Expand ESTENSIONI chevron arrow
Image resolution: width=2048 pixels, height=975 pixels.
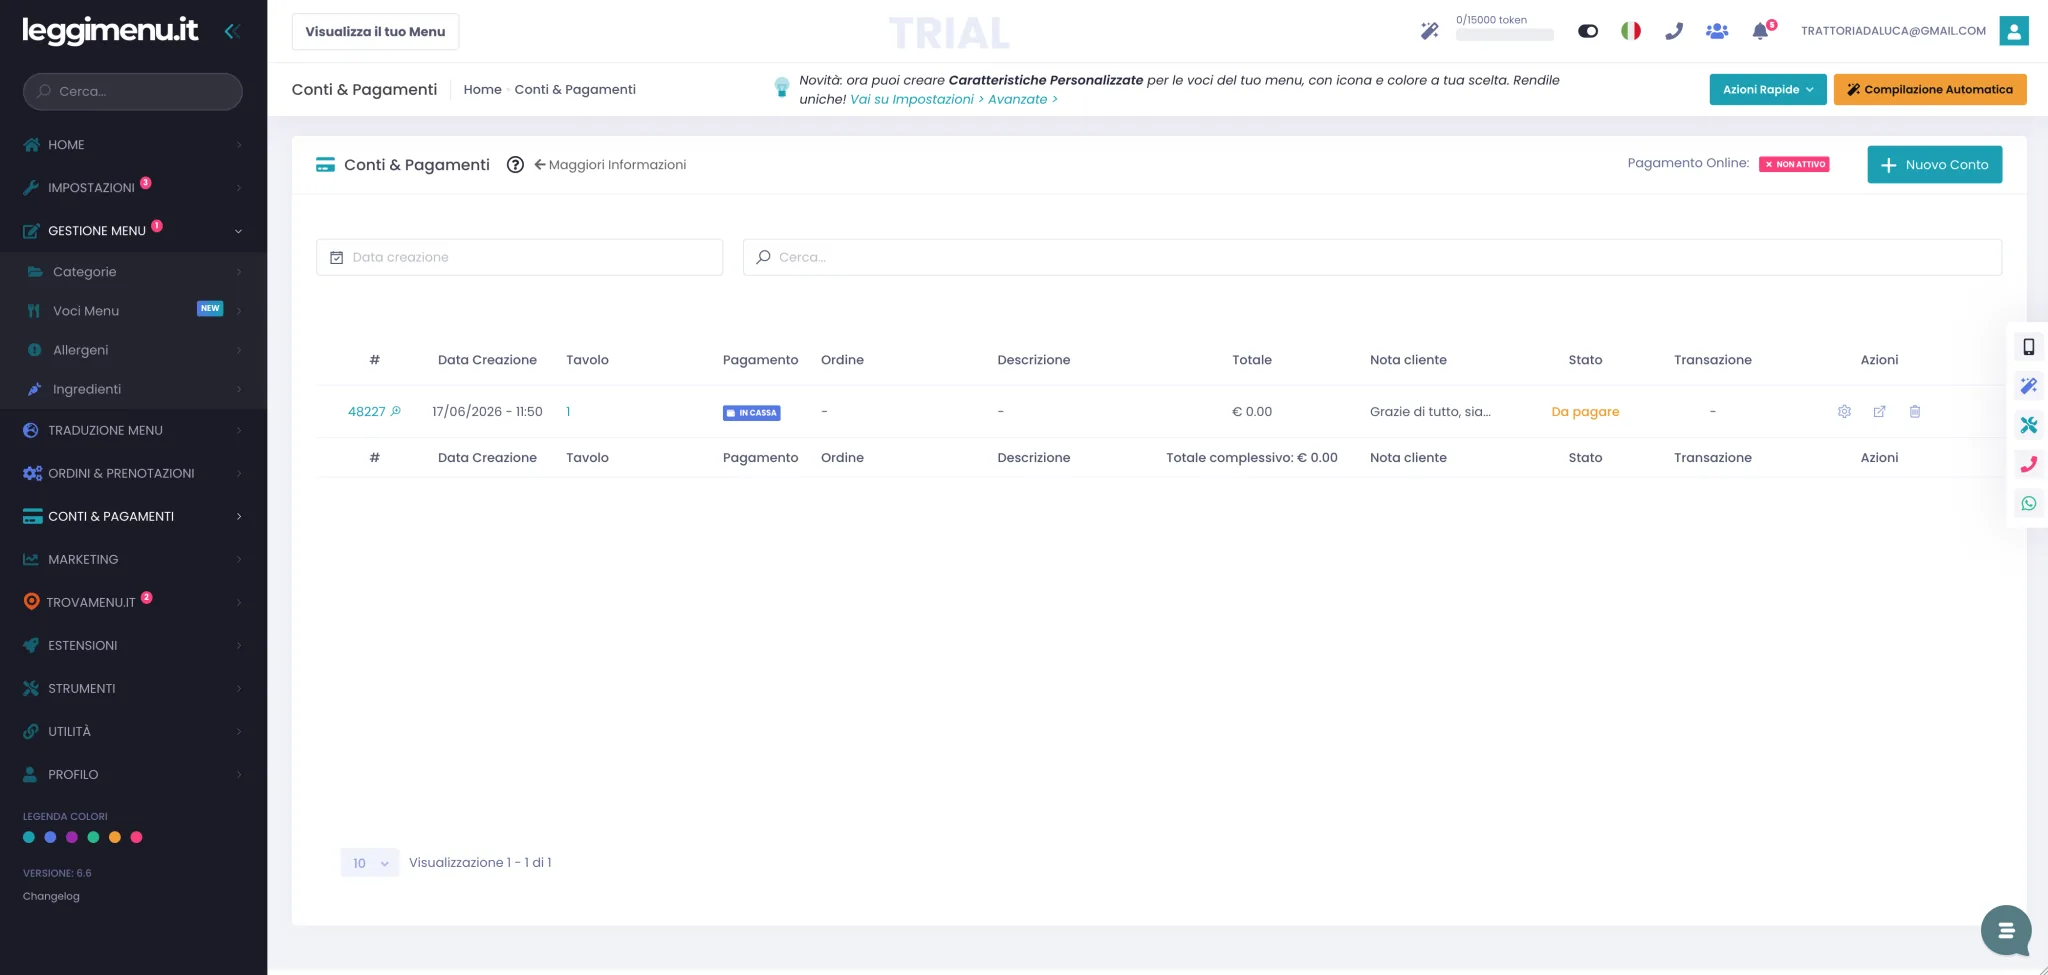point(239,645)
